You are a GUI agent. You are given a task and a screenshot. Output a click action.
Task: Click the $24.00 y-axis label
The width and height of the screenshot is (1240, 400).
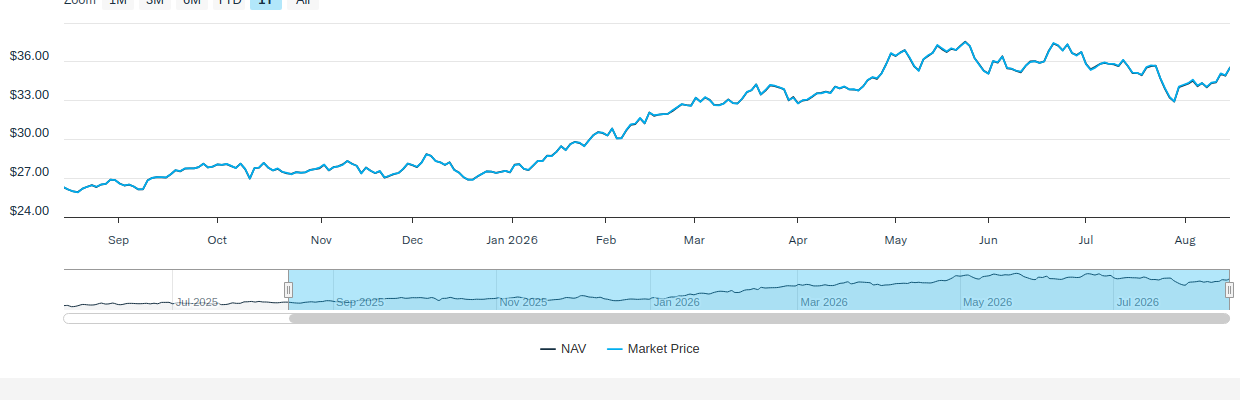point(29,212)
